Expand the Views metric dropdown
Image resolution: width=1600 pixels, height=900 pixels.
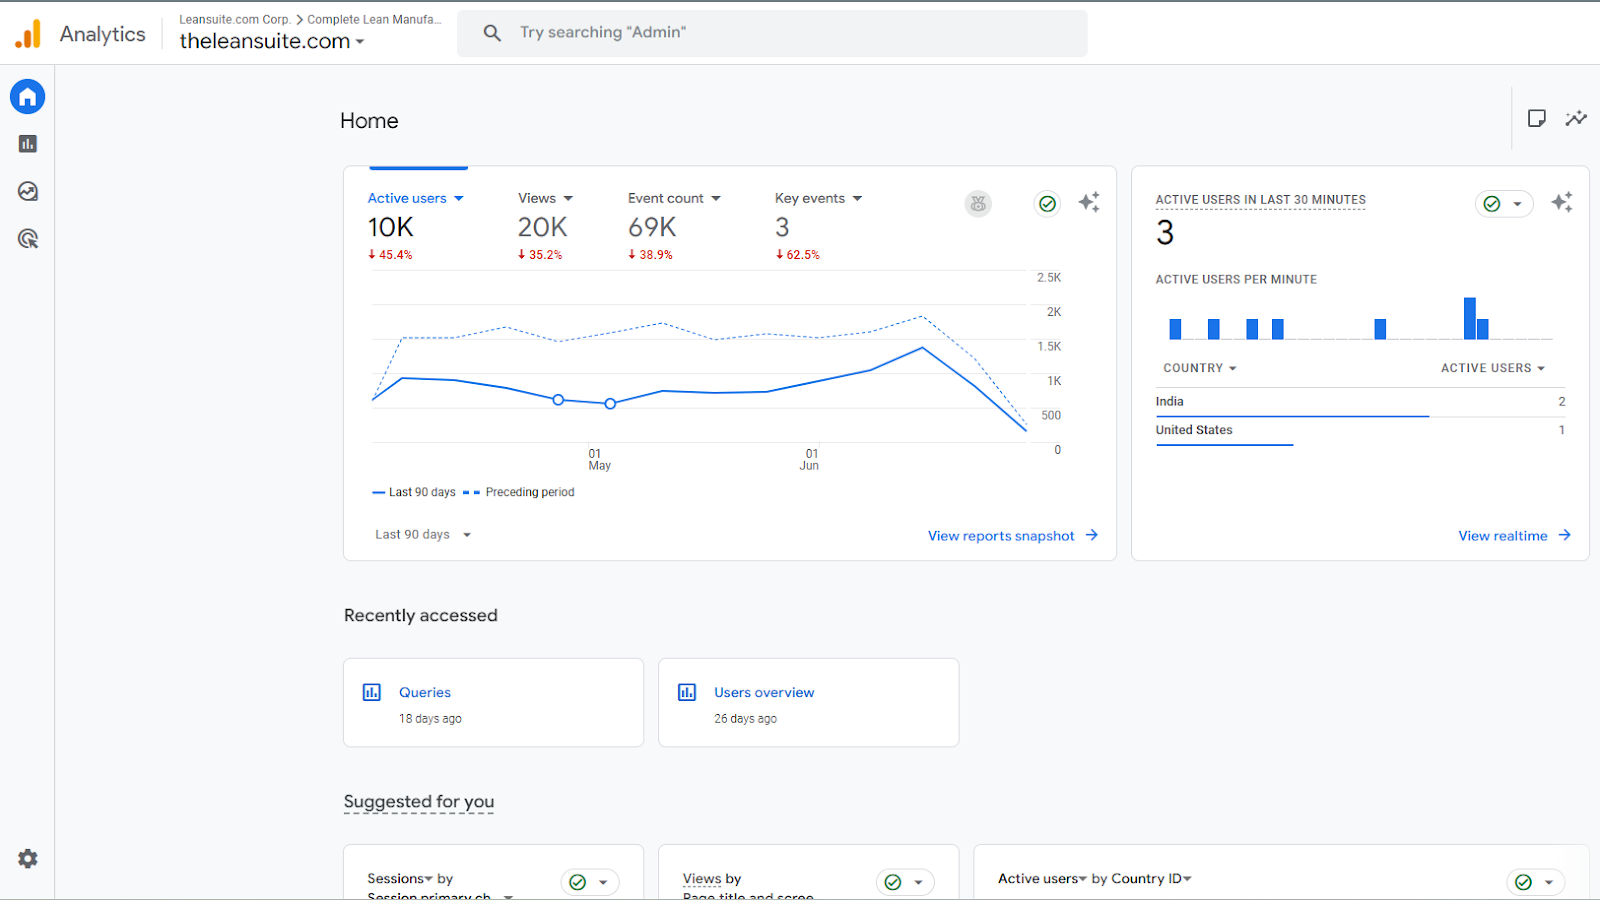[568, 198]
